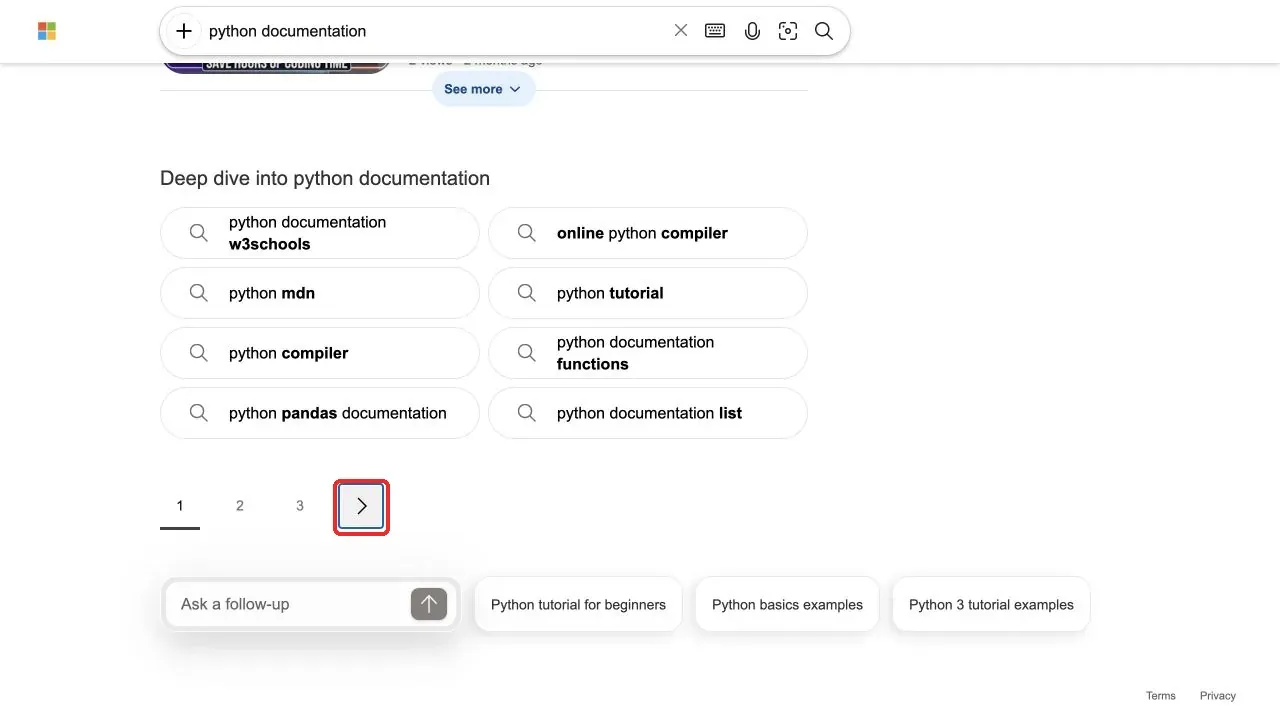Clear the search query with X icon
The image size is (1280, 720).
[x=681, y=31]
